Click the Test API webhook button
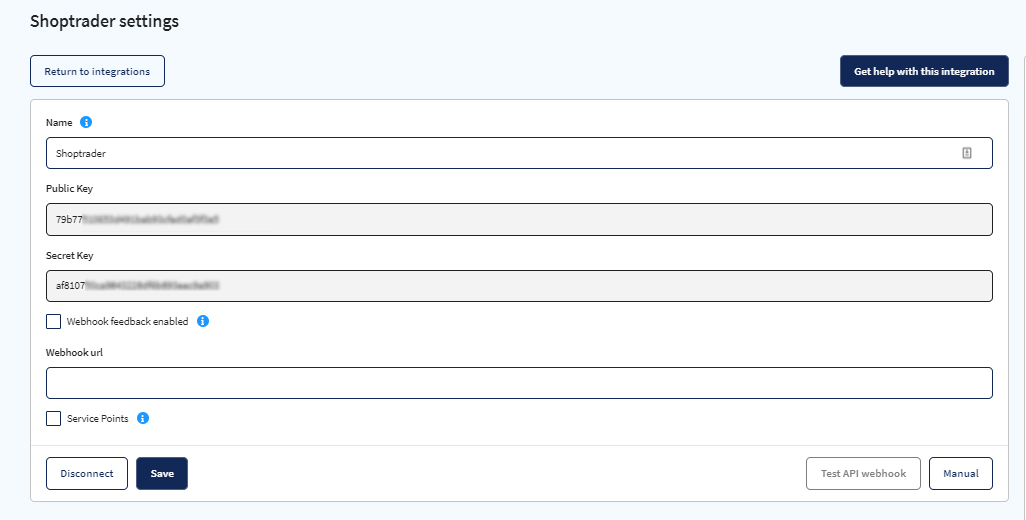 point(863,474)
